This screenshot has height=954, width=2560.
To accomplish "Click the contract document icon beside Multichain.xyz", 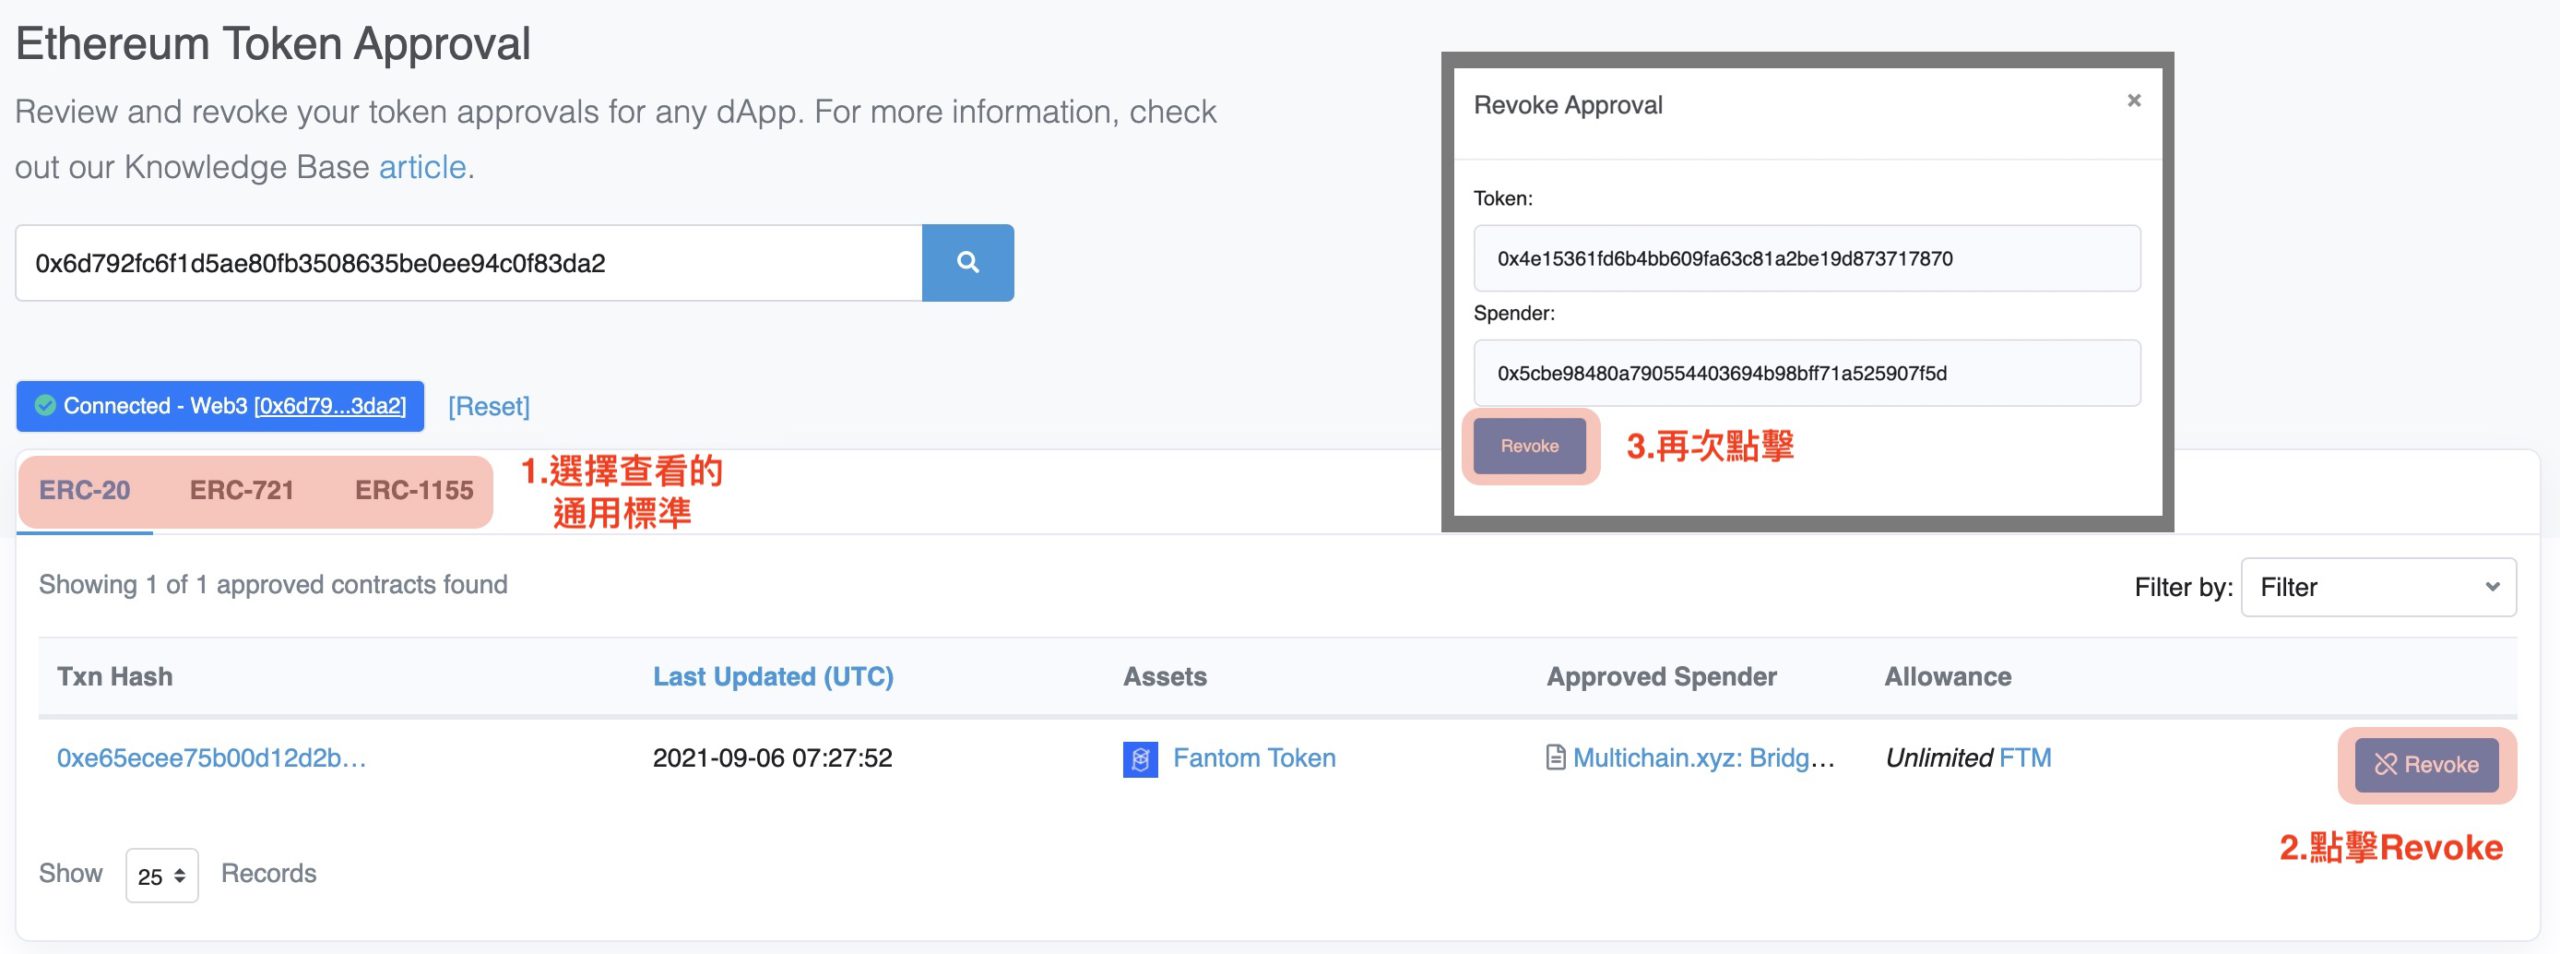I will [1555, 758].
